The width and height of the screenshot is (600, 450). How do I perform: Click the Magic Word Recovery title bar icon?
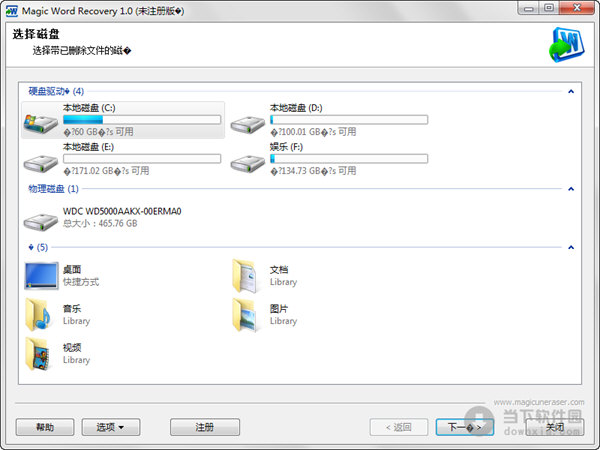(11, 11)
